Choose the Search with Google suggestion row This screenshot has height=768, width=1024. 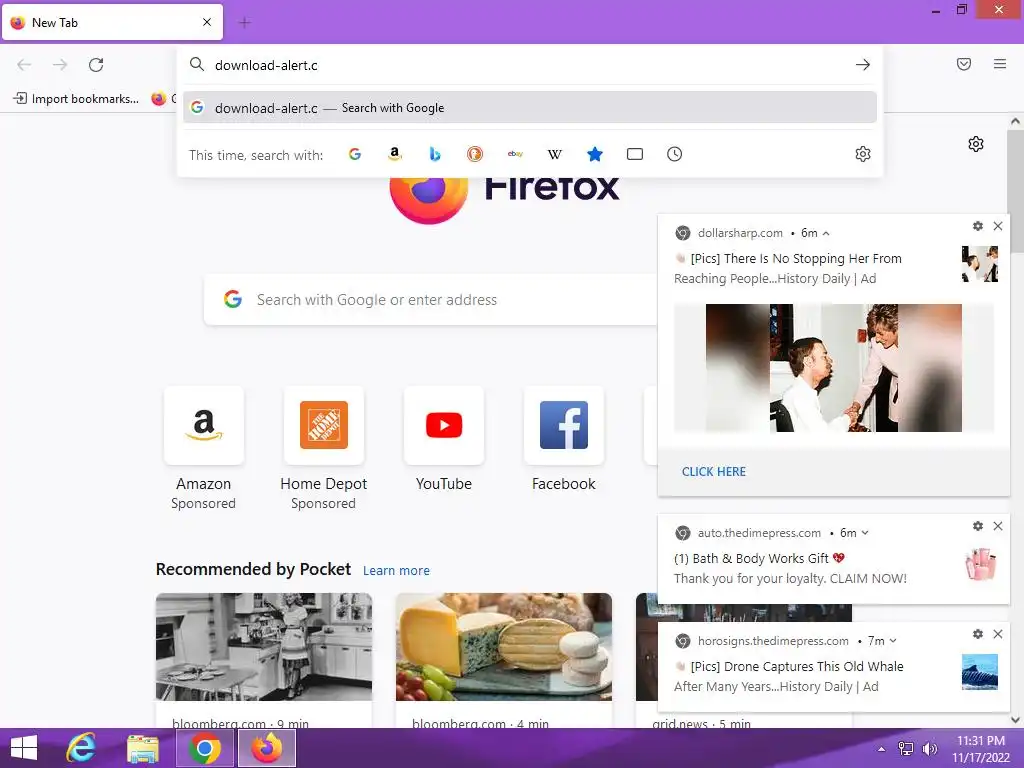pyautogui.click(x=530, y=108)
